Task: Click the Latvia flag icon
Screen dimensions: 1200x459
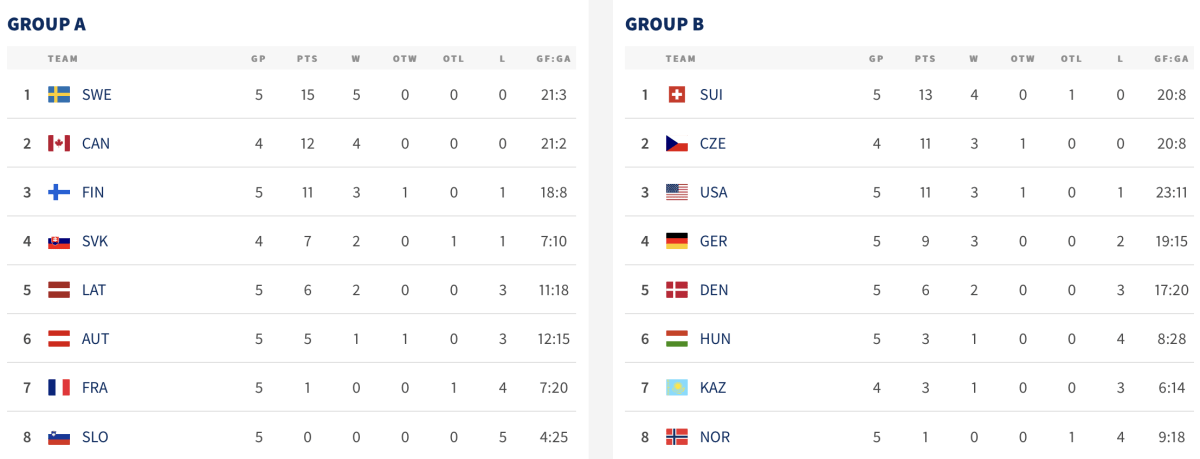Action: click(x=59, y=290)
